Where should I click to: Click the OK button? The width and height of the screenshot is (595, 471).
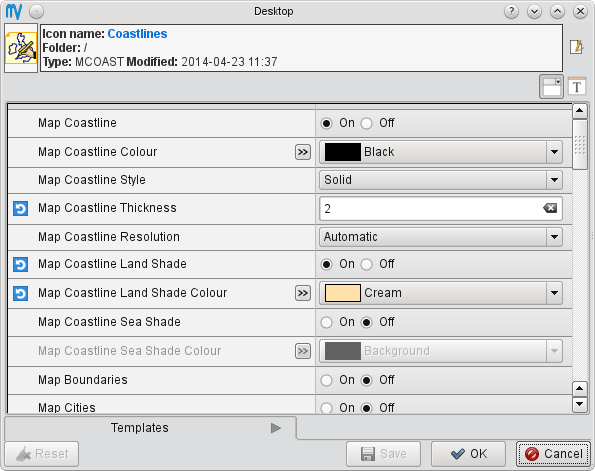[x=469, y=454]
